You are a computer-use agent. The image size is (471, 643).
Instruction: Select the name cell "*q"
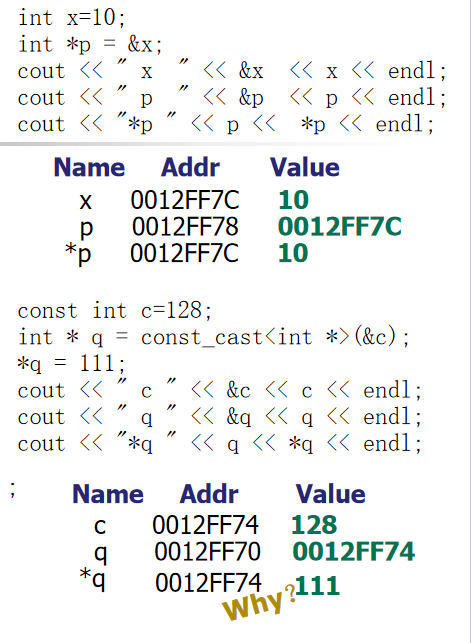click(93, 579)
